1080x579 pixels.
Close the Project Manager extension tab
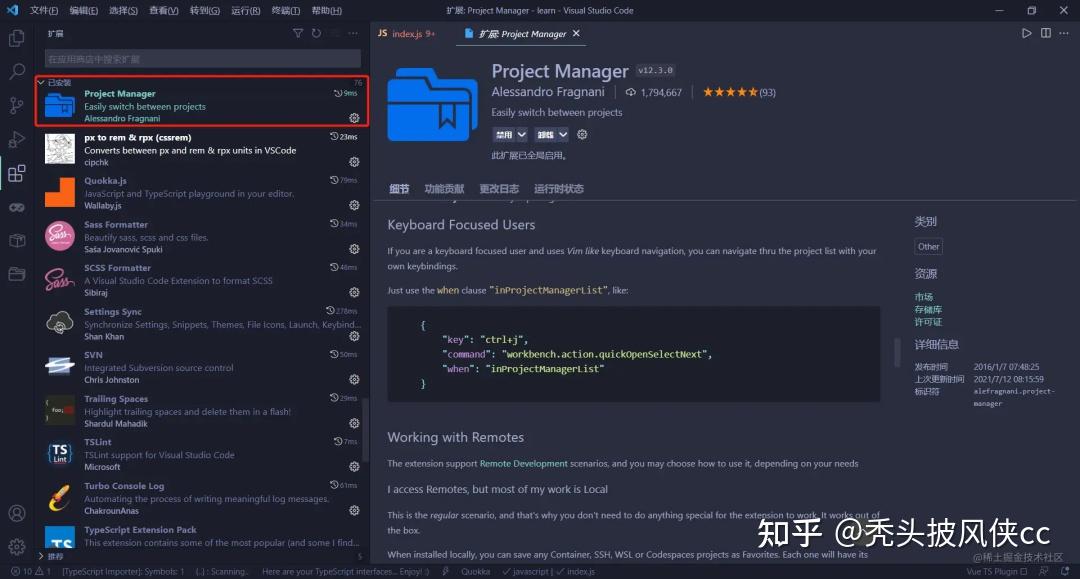[x=576, y=33]
